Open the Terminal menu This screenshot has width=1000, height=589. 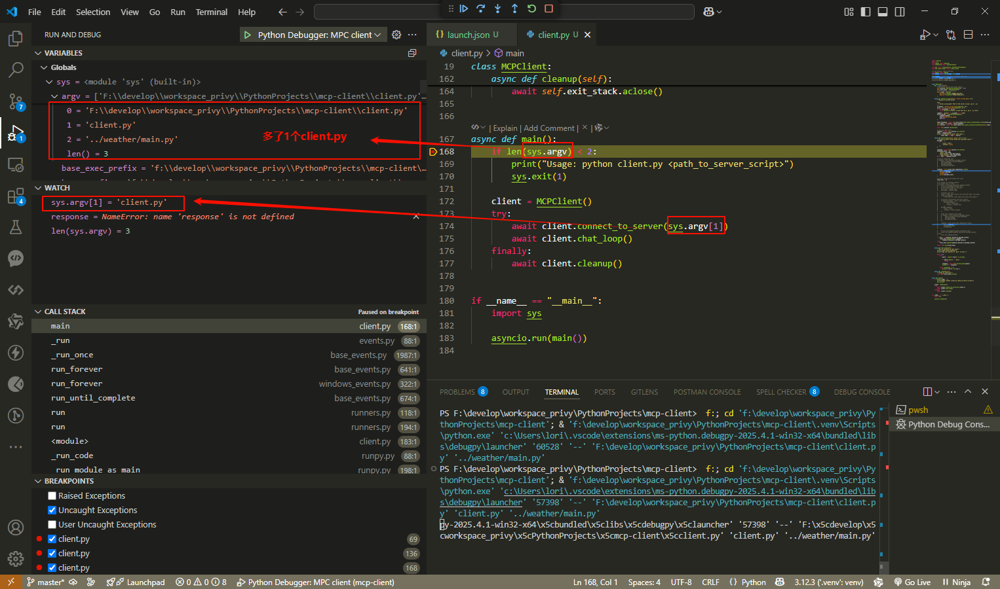pos(211,12)
